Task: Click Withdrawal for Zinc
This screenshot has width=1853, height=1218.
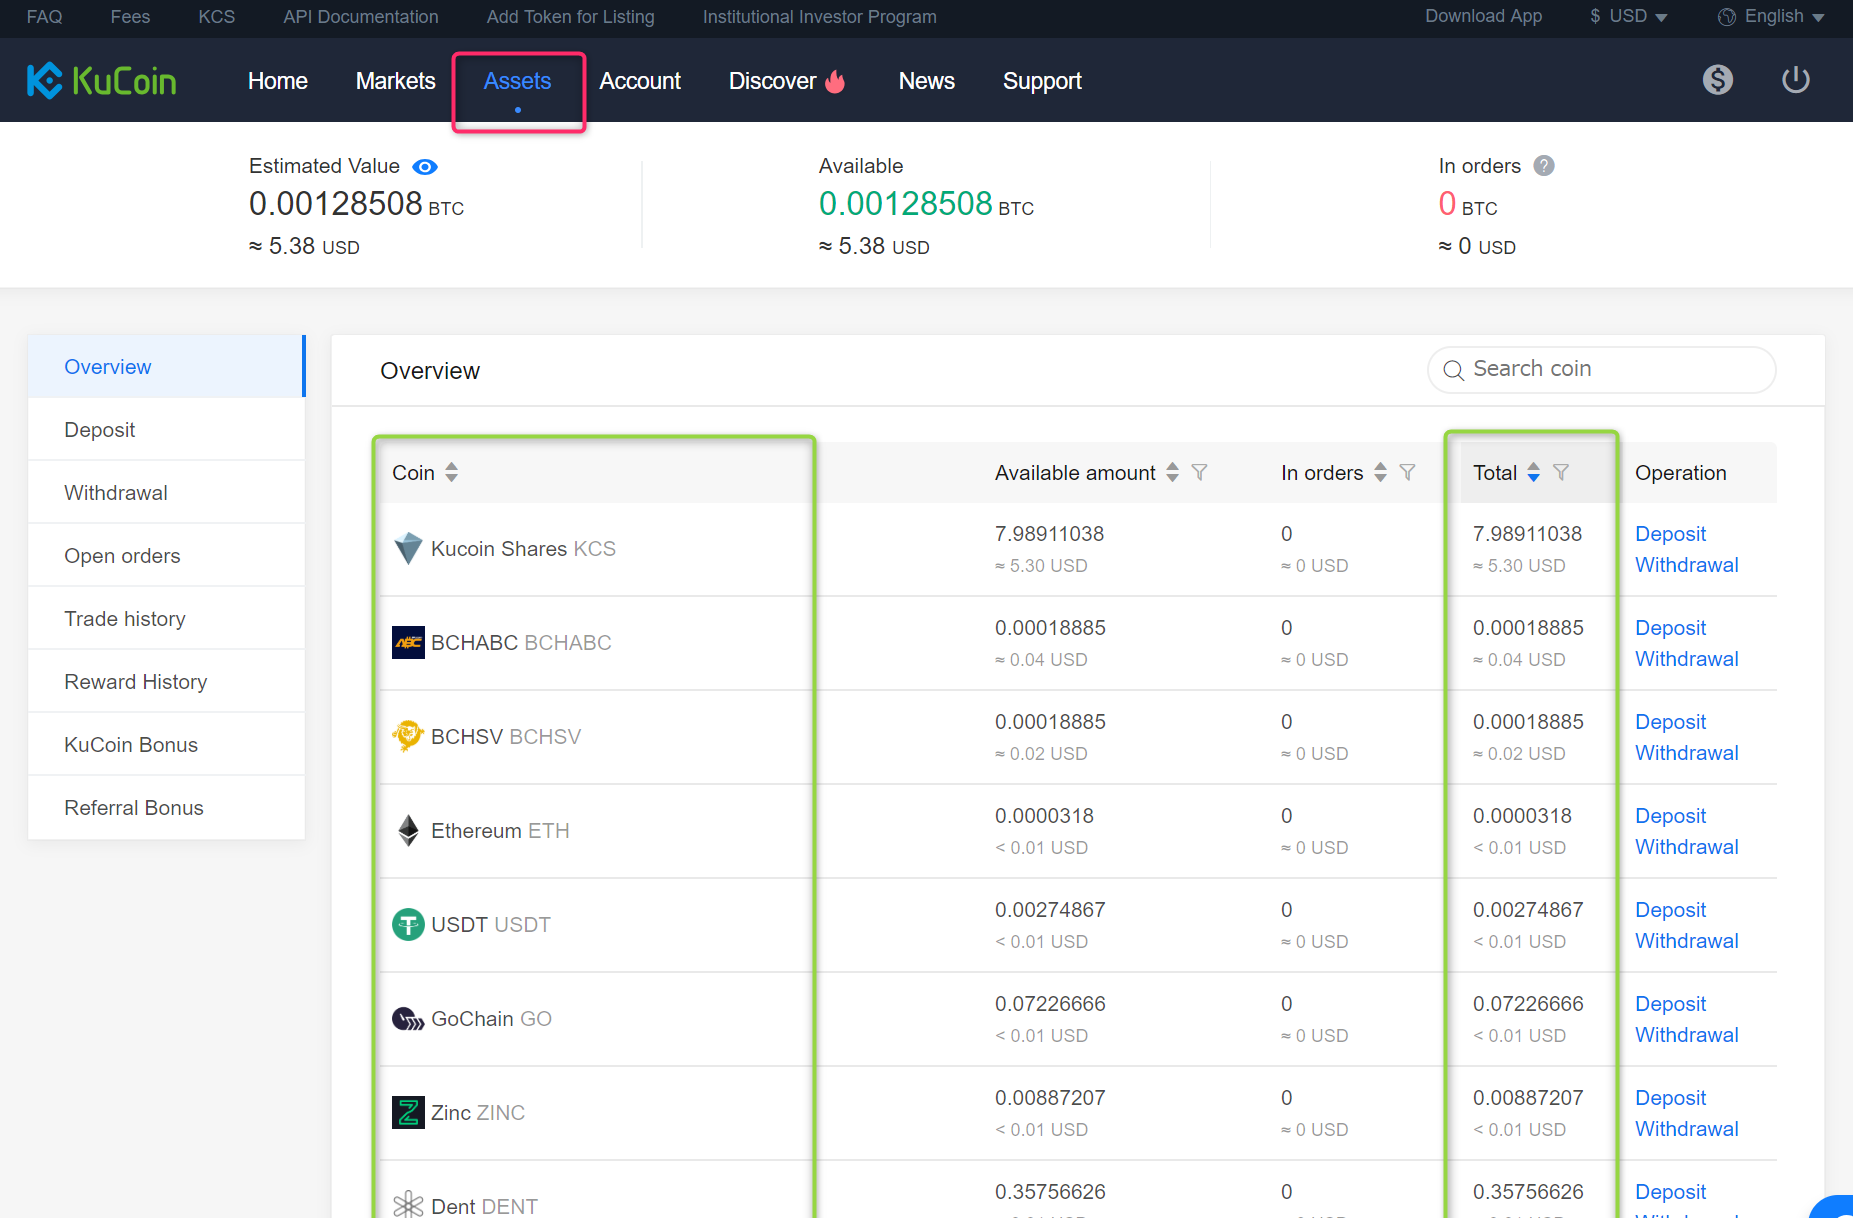Action: 1687,1129
